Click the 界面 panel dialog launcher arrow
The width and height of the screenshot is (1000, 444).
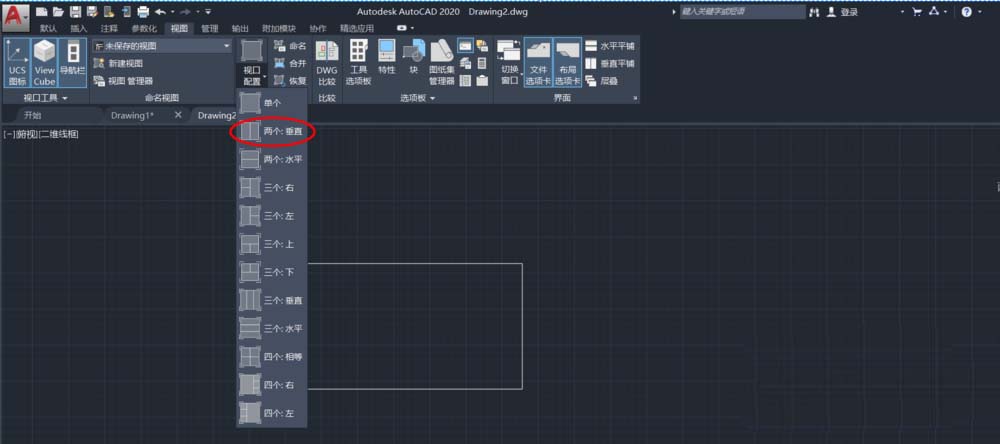click(635, 98)
